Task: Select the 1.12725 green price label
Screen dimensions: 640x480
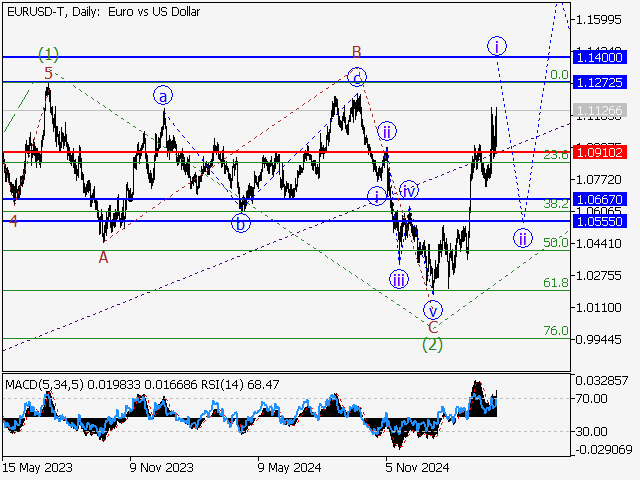Action: pos(600,81)
